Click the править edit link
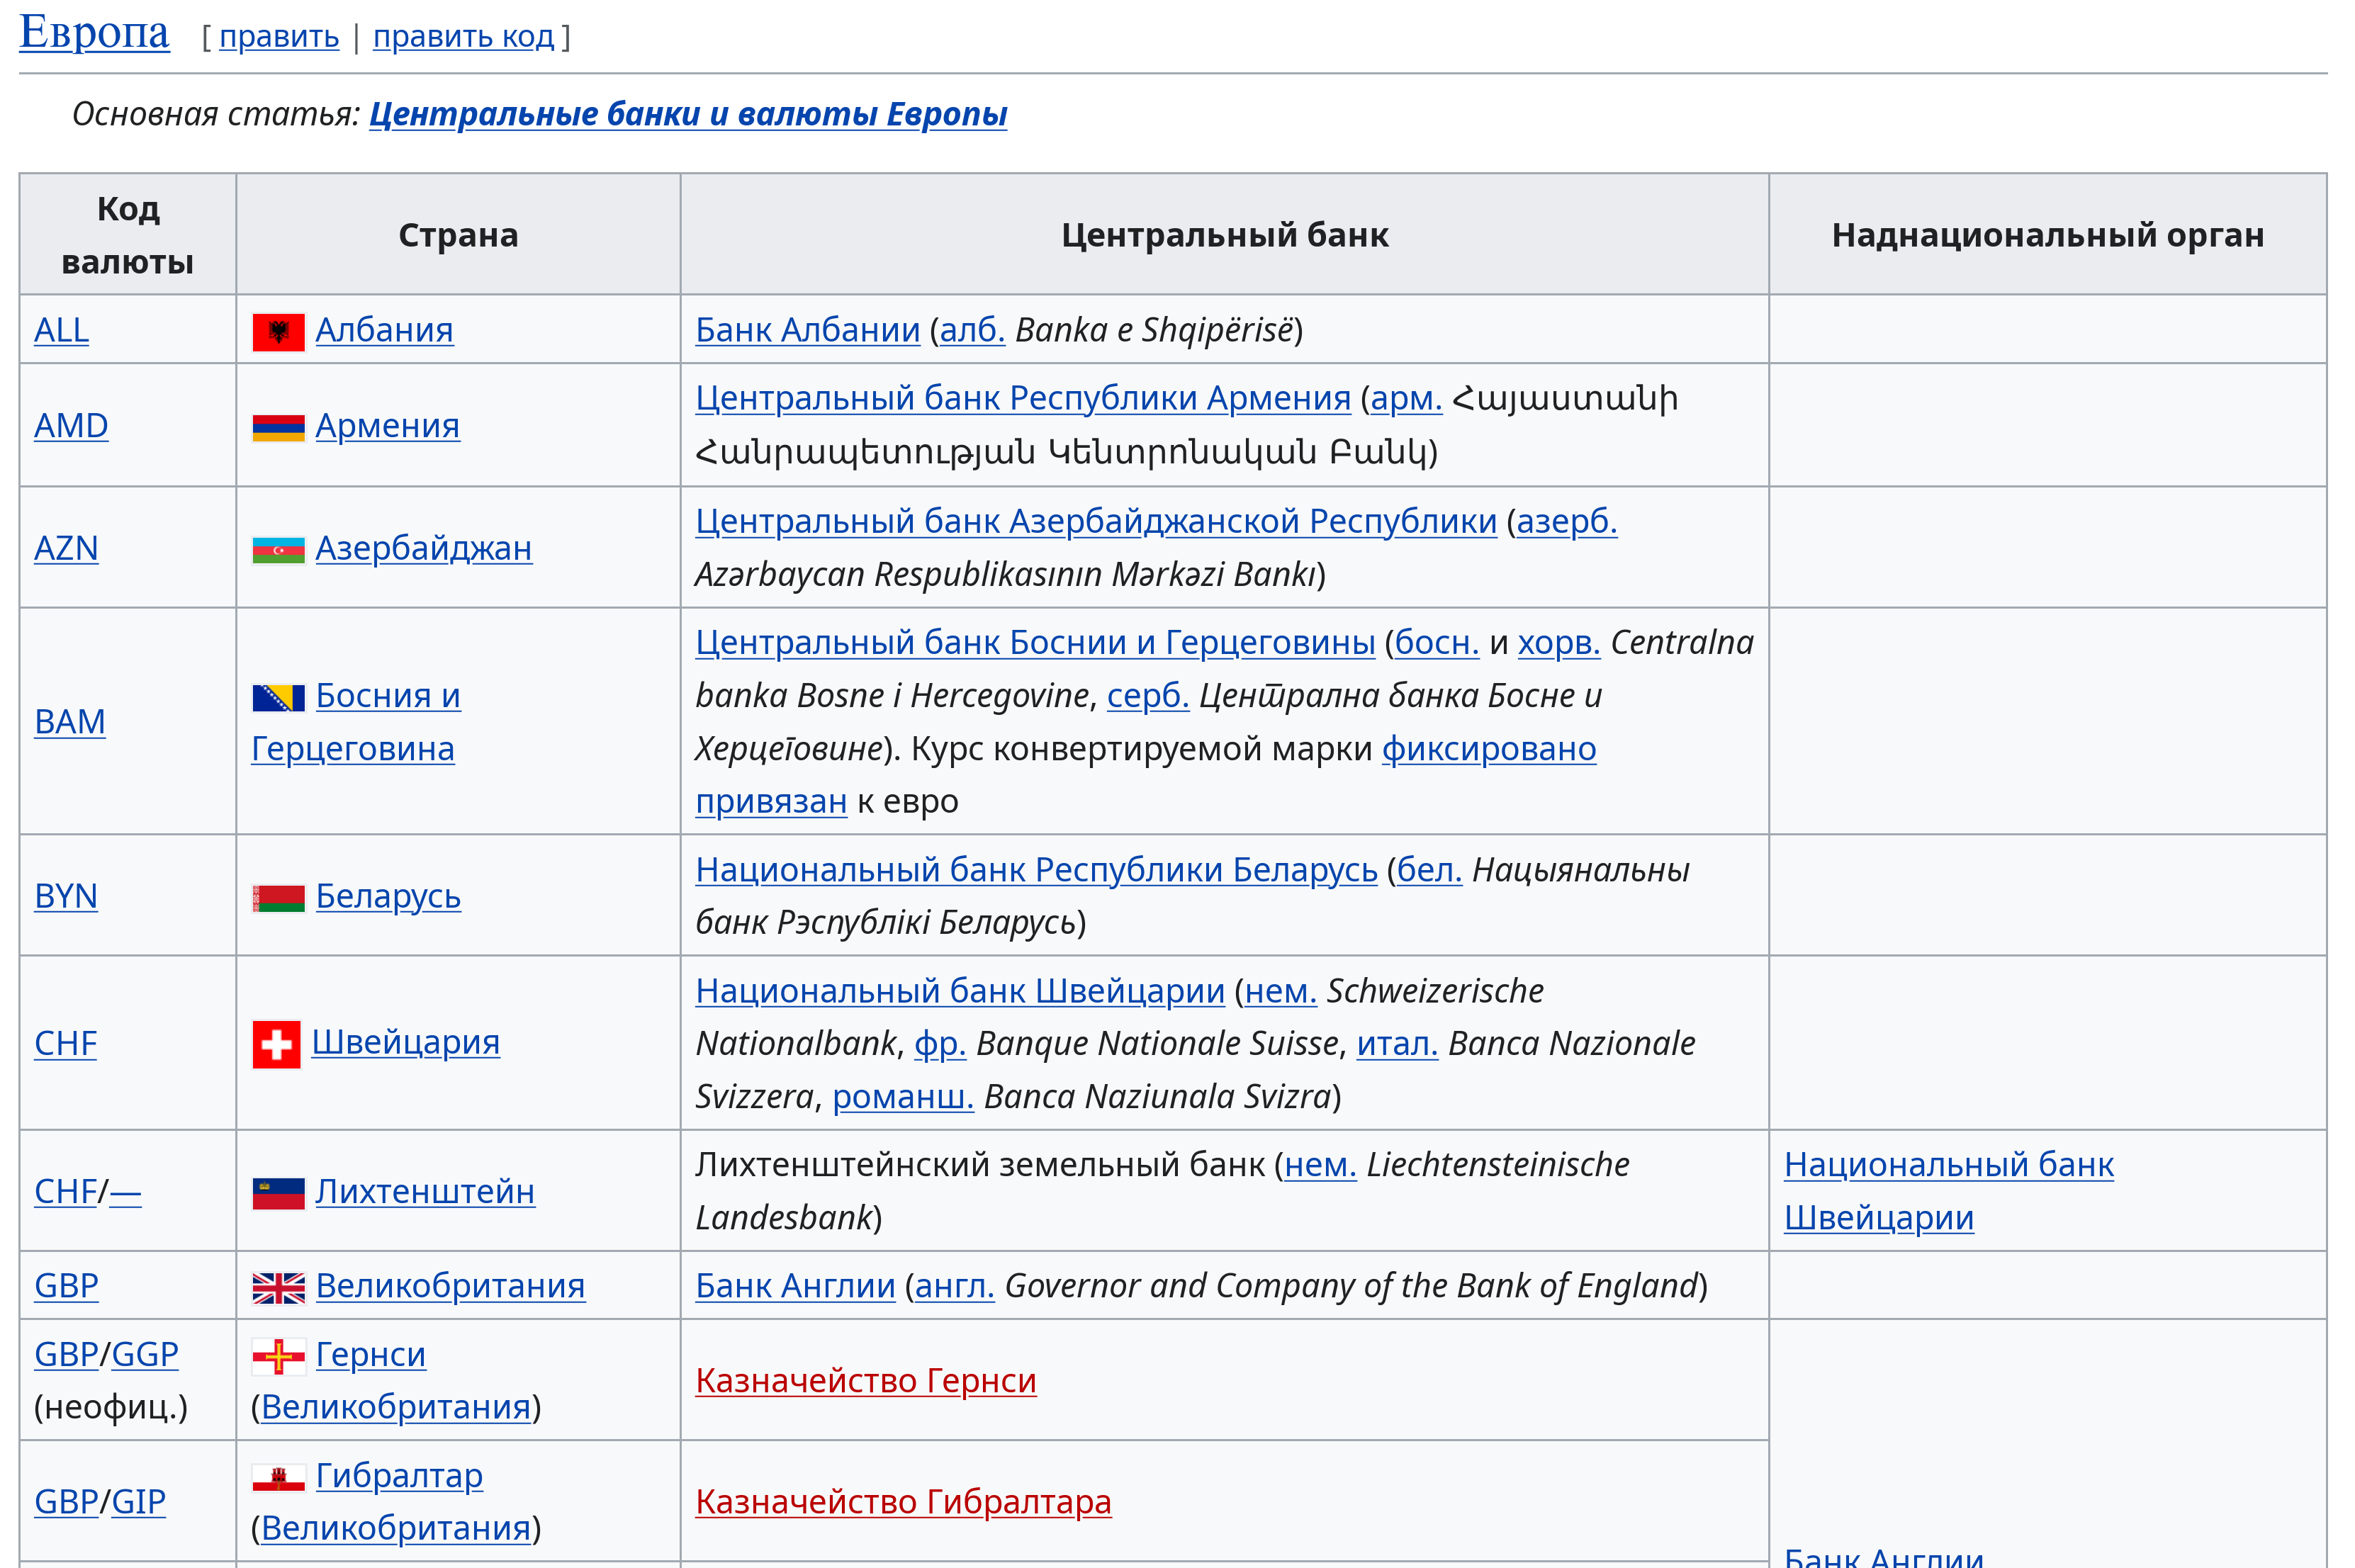 (x=279, y=37)
